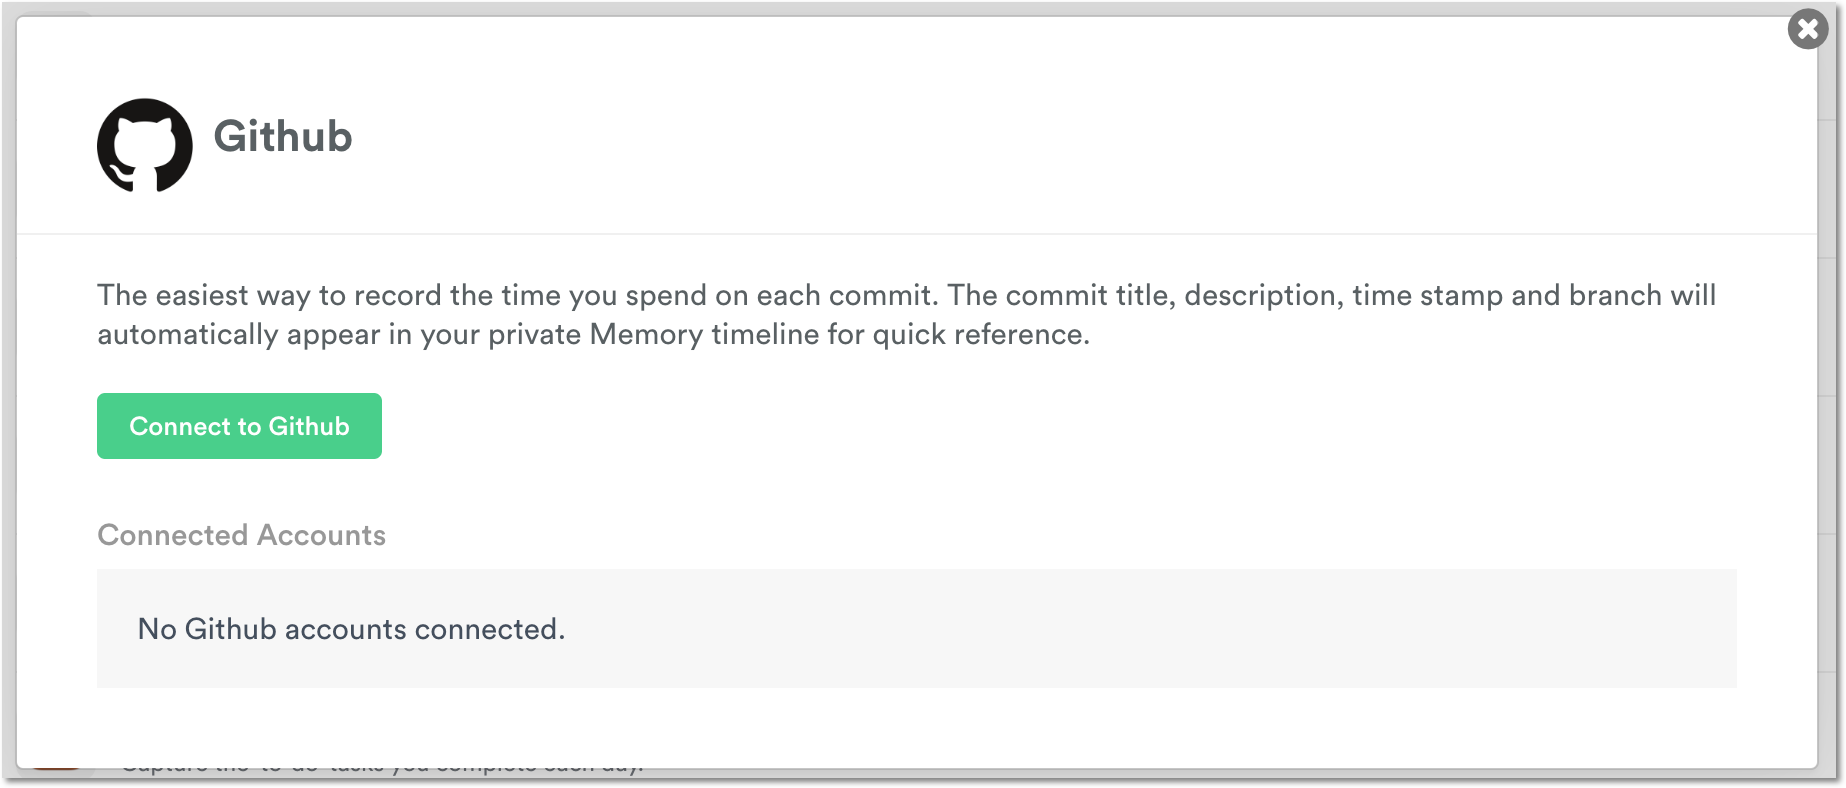Click the Capture to-do tasks text behind modal

click(x=385, y=766)
